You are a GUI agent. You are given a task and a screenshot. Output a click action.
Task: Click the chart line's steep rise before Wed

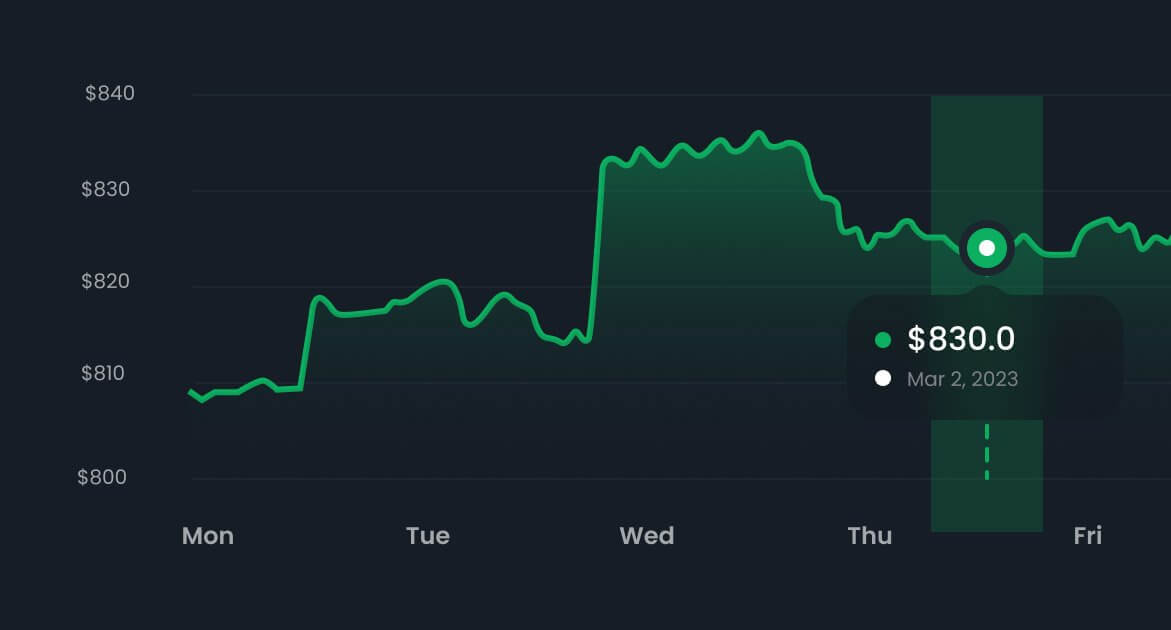point(597,250)
